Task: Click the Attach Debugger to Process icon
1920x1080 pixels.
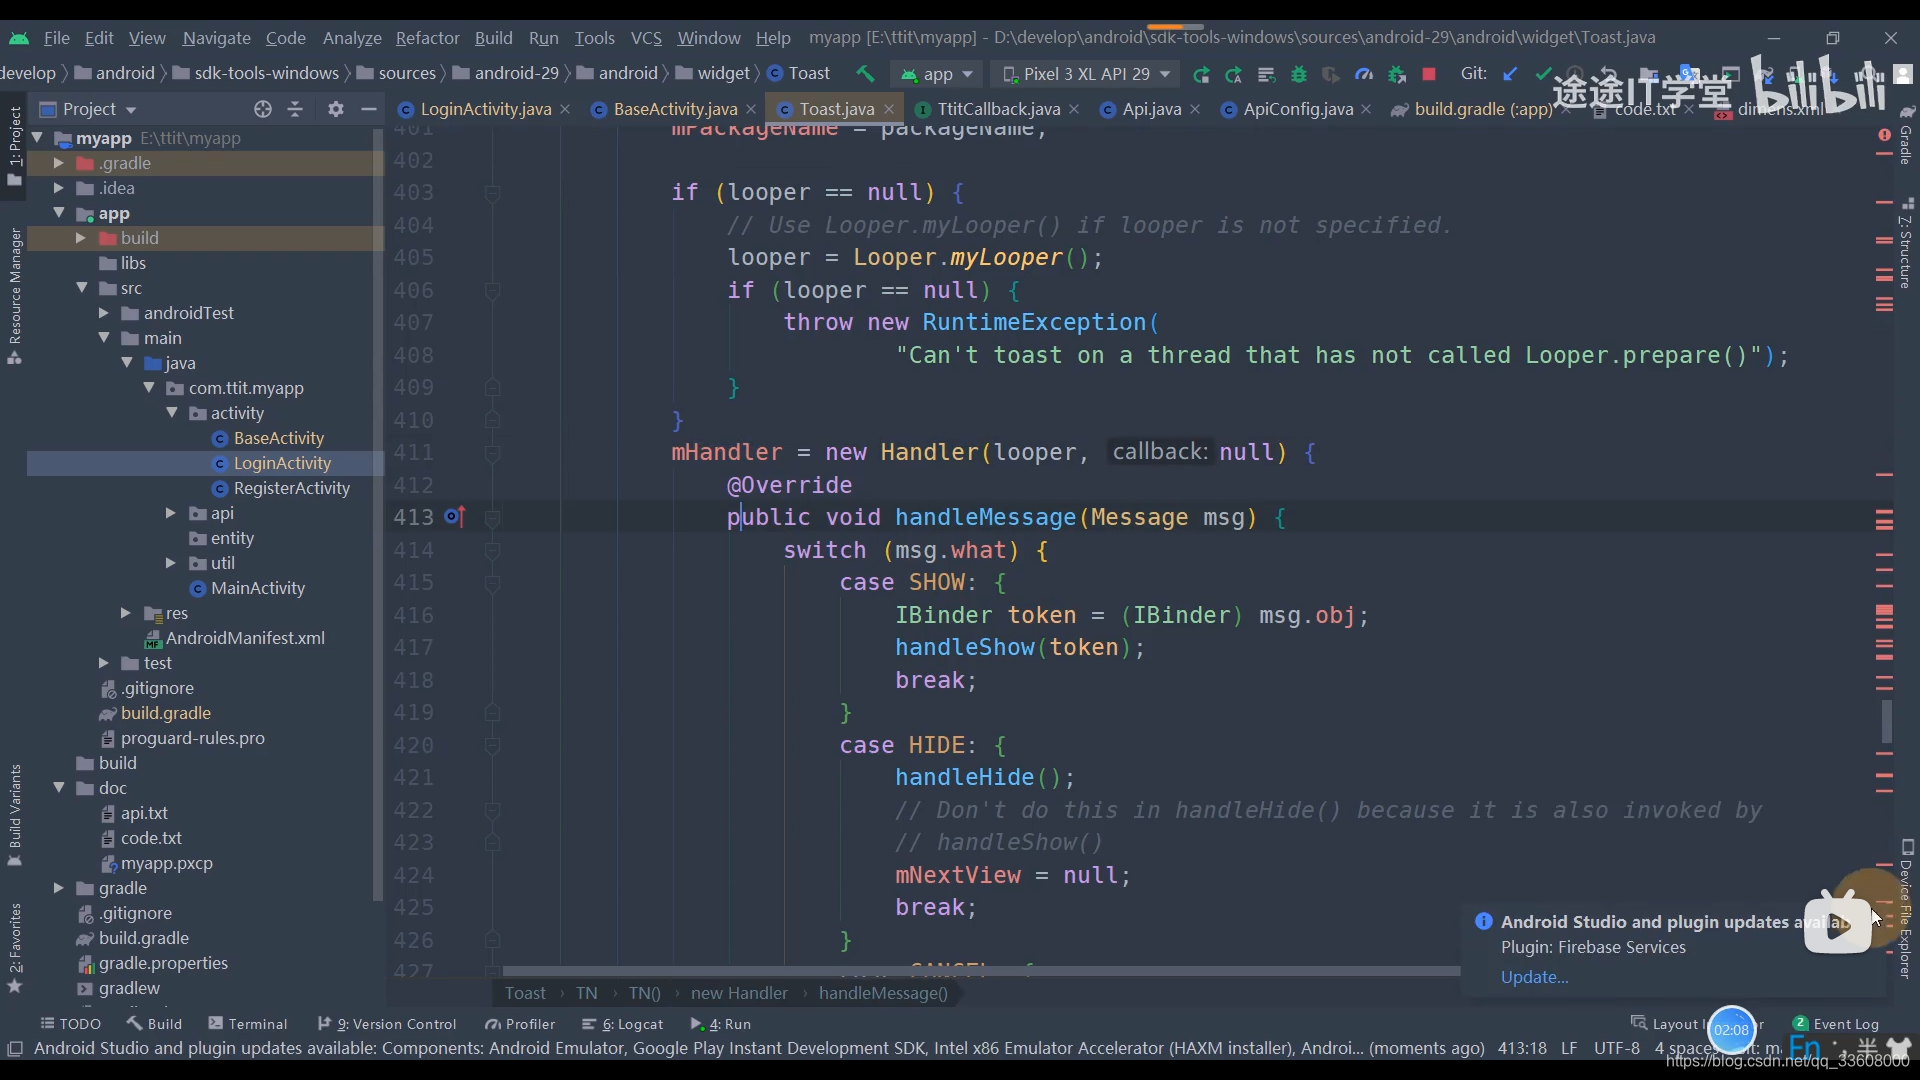Action: (1397, 74)
